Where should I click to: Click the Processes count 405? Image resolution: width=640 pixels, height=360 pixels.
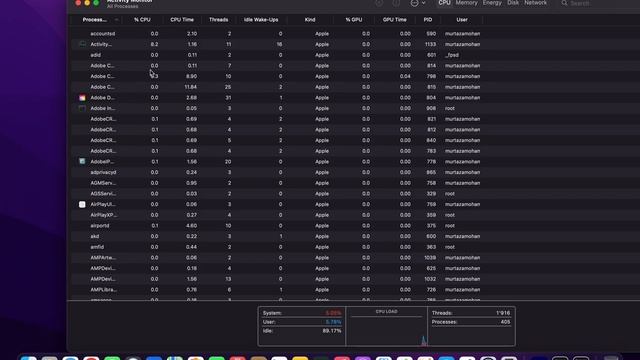tap(505, 322)
